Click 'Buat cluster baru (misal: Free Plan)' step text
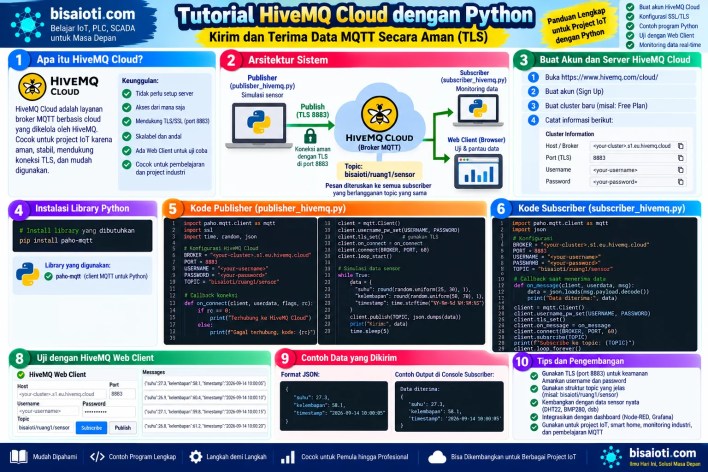The width and height of the screenshot is (708, 472). [x=596, y=106]
